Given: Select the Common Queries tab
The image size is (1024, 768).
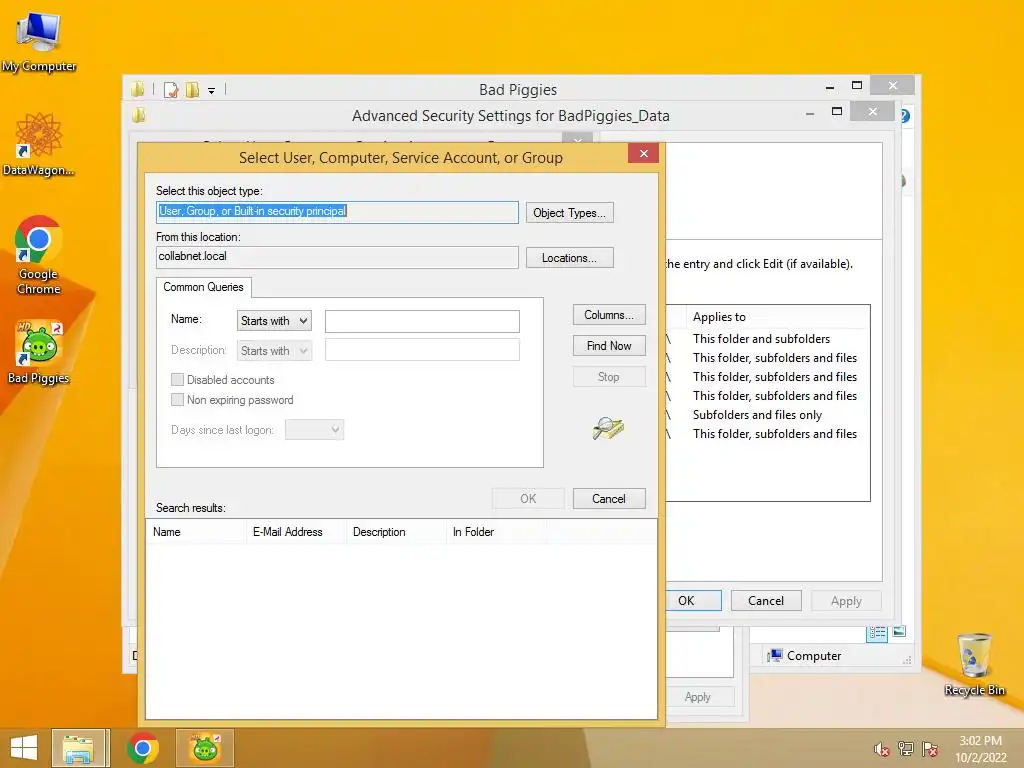Looking at the screenshot, I should (x=203, y=287).
